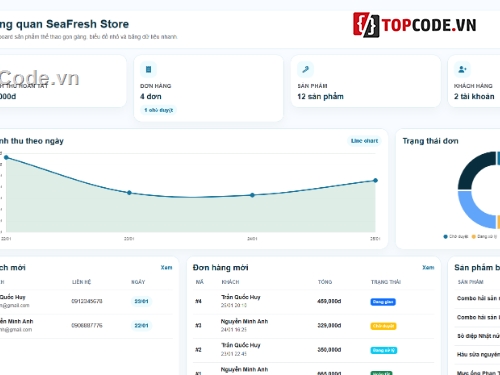The width and height of the screenshot is (500, 375).
Task: Click the blue Đang giao status badge
Action: click(383, 302)
